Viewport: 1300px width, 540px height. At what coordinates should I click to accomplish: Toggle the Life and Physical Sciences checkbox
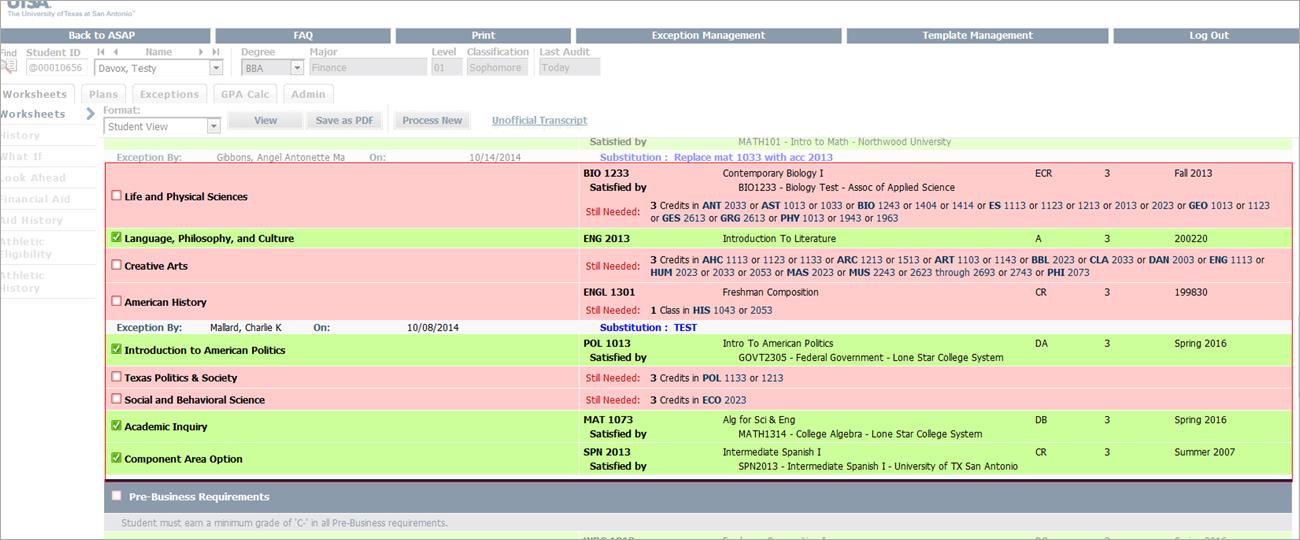[117, 196]
